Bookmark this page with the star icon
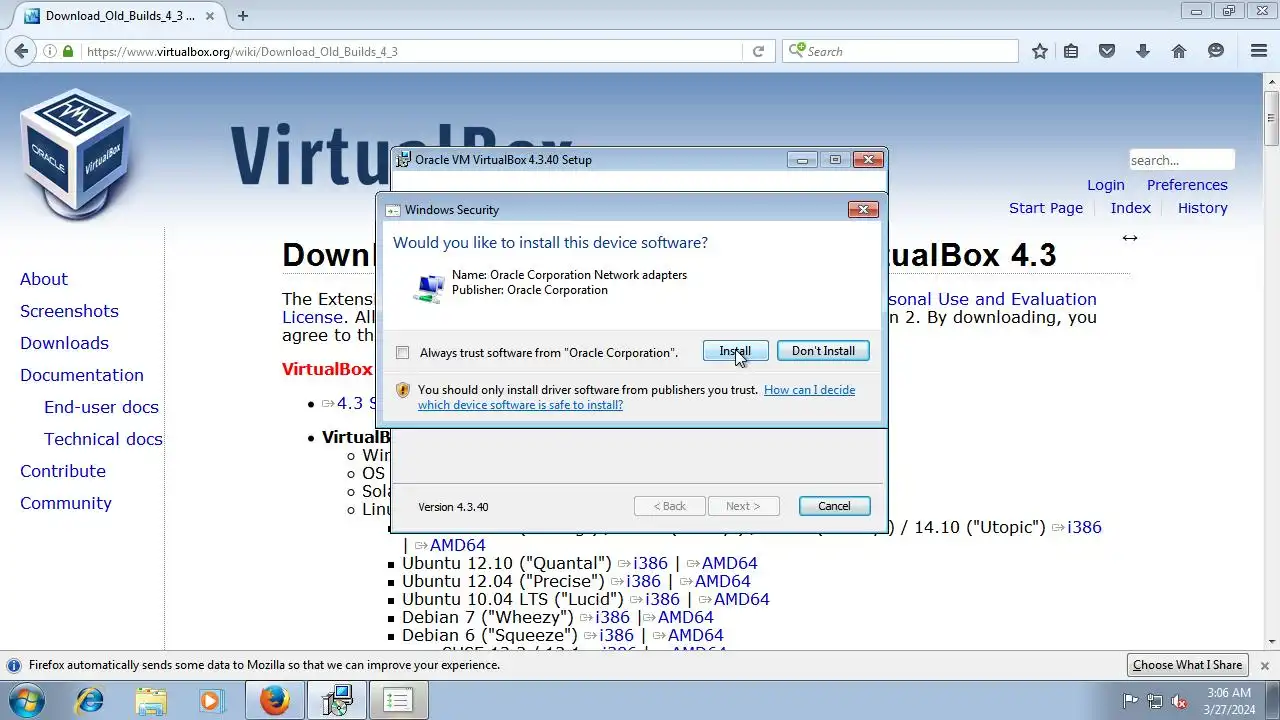 (x=1040, y=51)
